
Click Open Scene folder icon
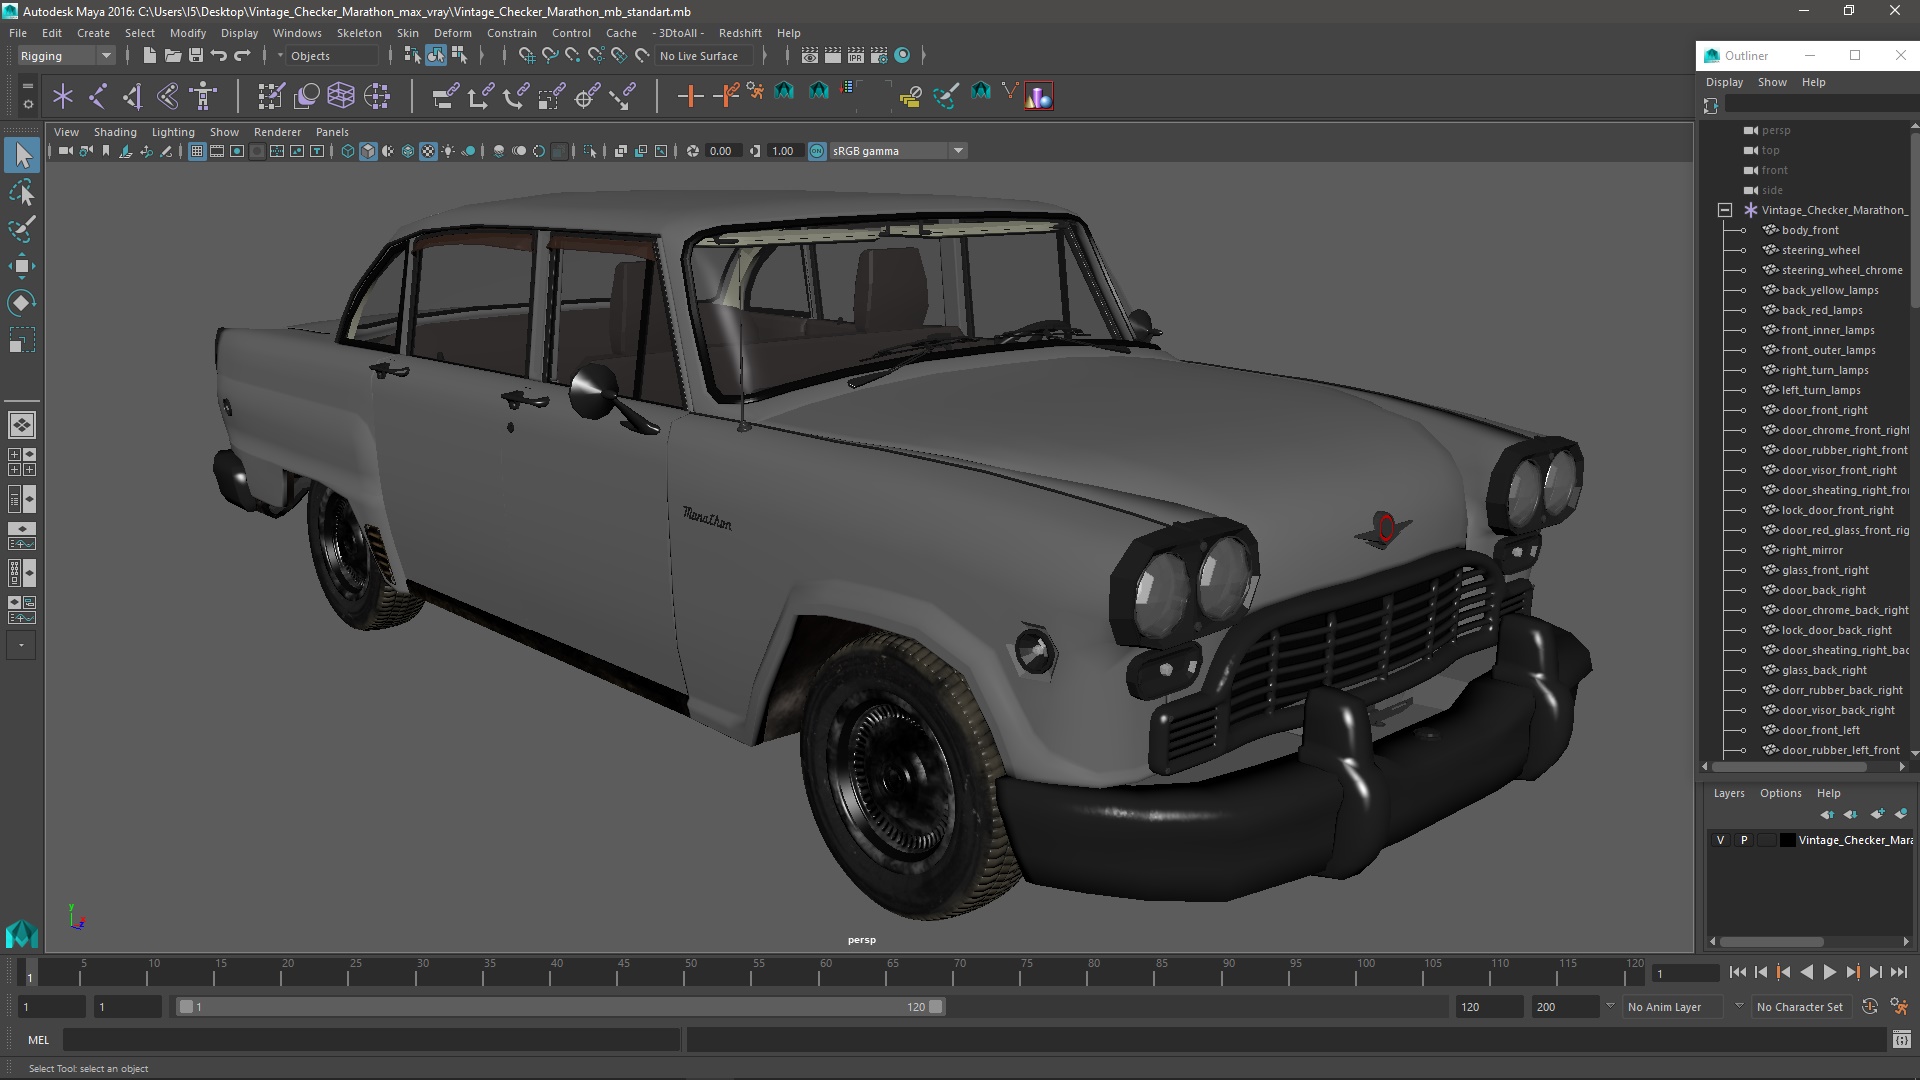172,56
